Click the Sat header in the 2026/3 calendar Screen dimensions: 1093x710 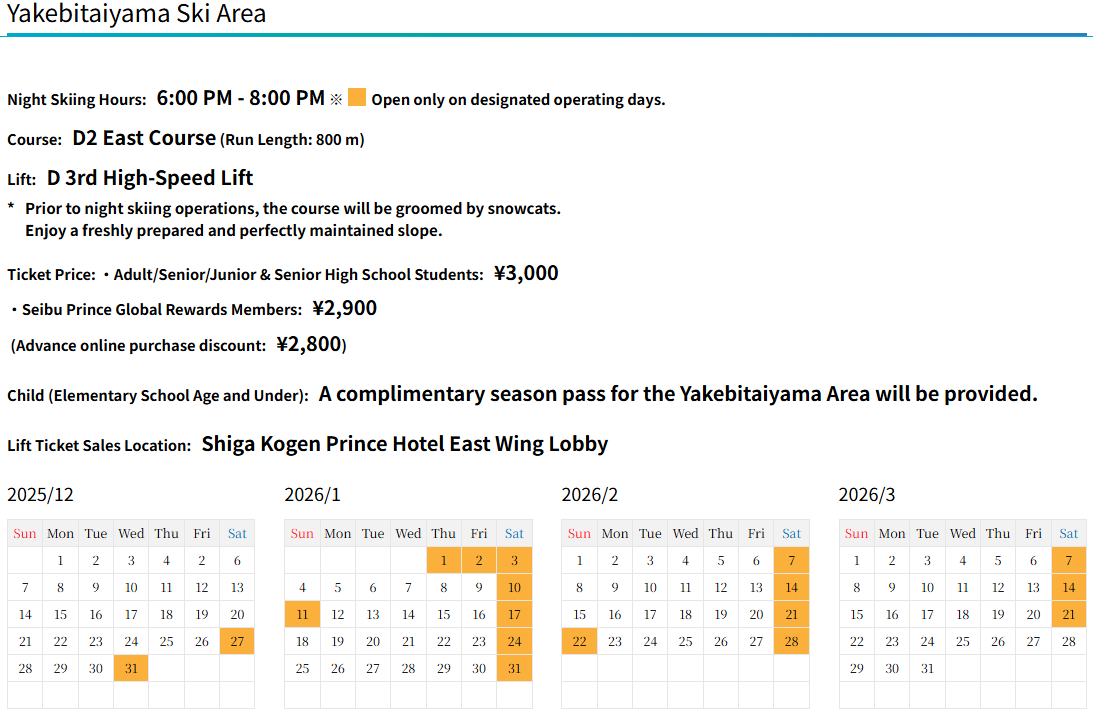pyautogui.click(x=1068, y=533)
